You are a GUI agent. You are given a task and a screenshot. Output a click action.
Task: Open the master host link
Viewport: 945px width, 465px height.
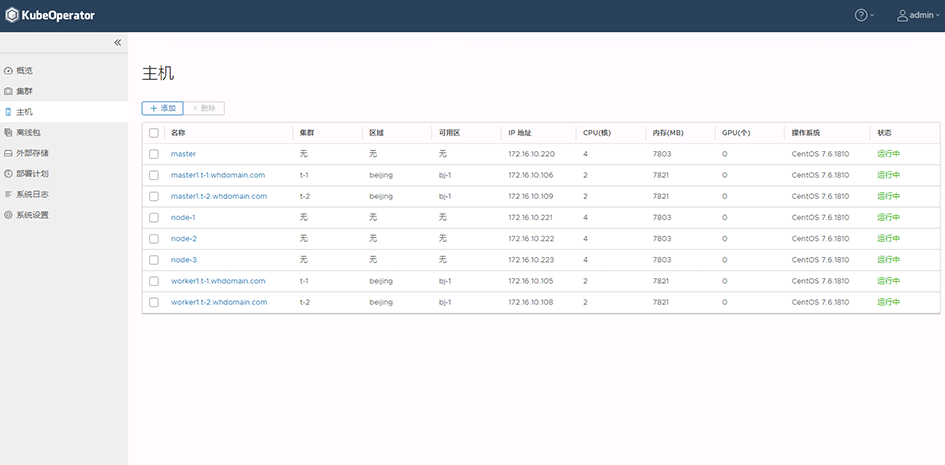[x=183, y=154]
